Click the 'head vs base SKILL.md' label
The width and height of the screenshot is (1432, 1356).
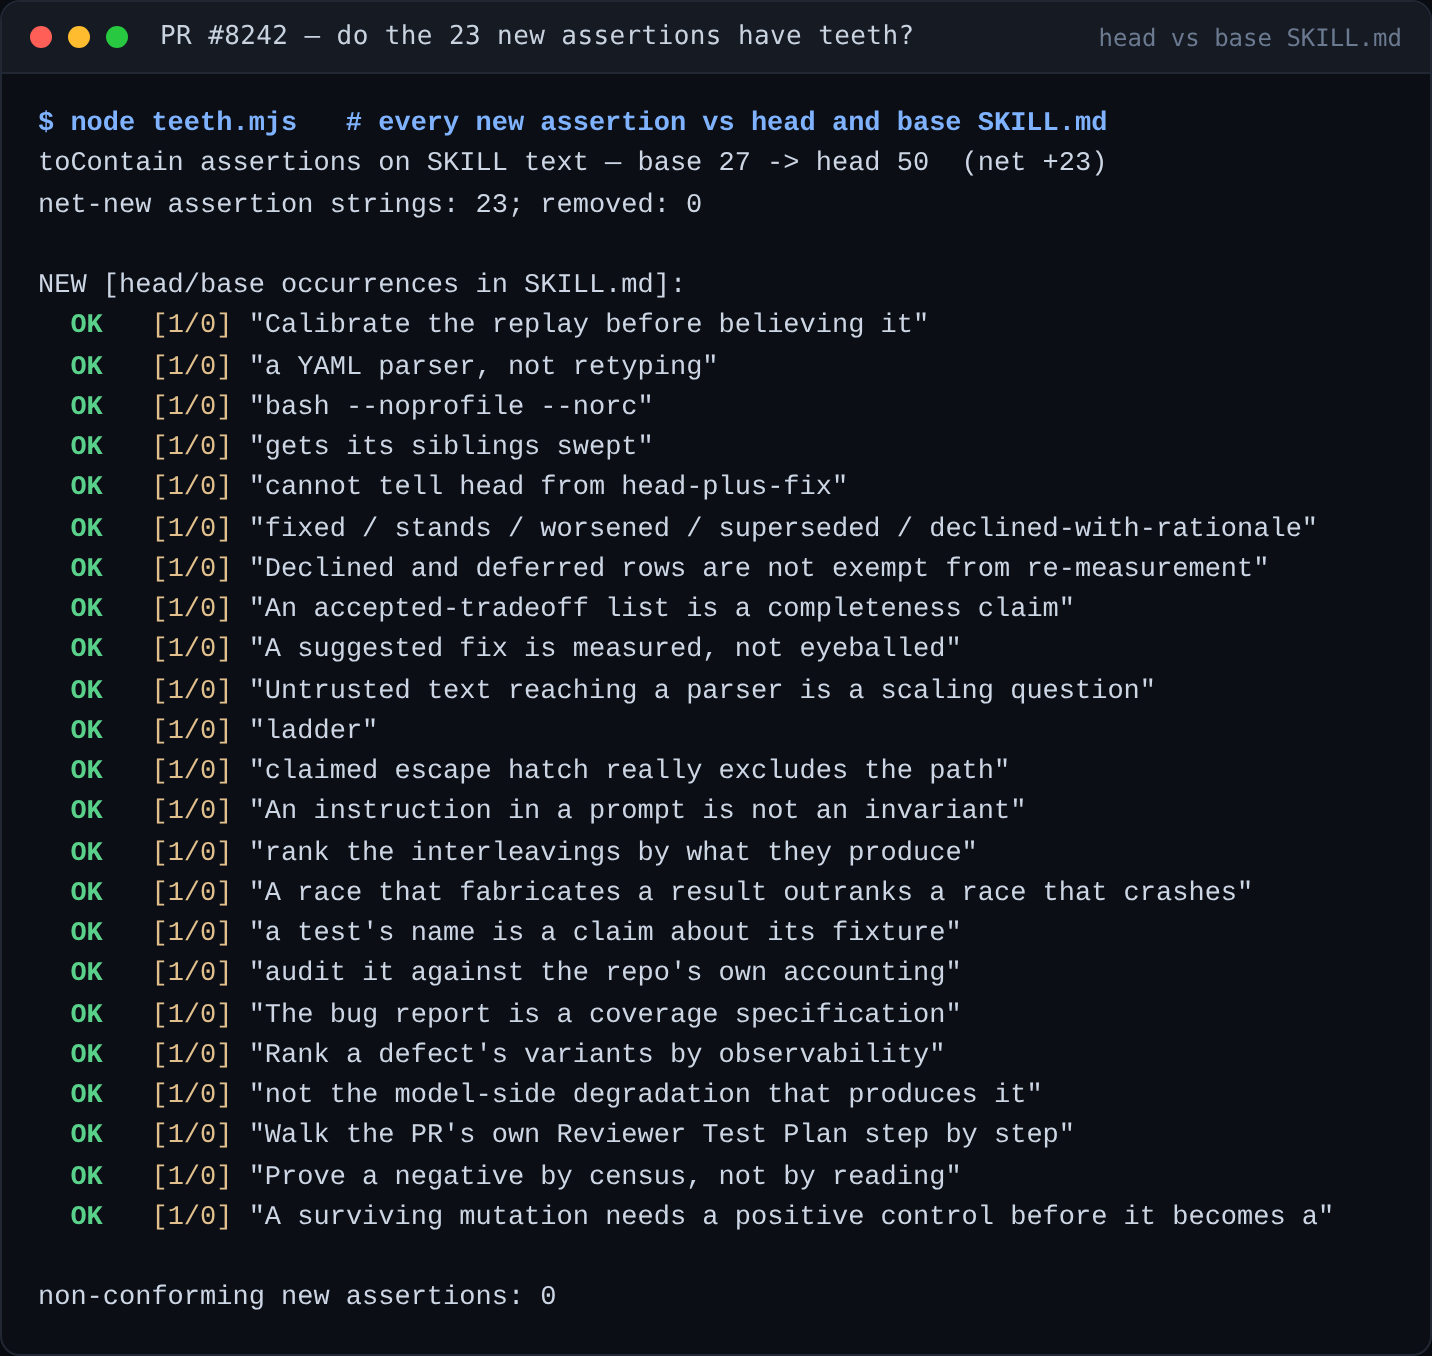(x=1249, y=38)
